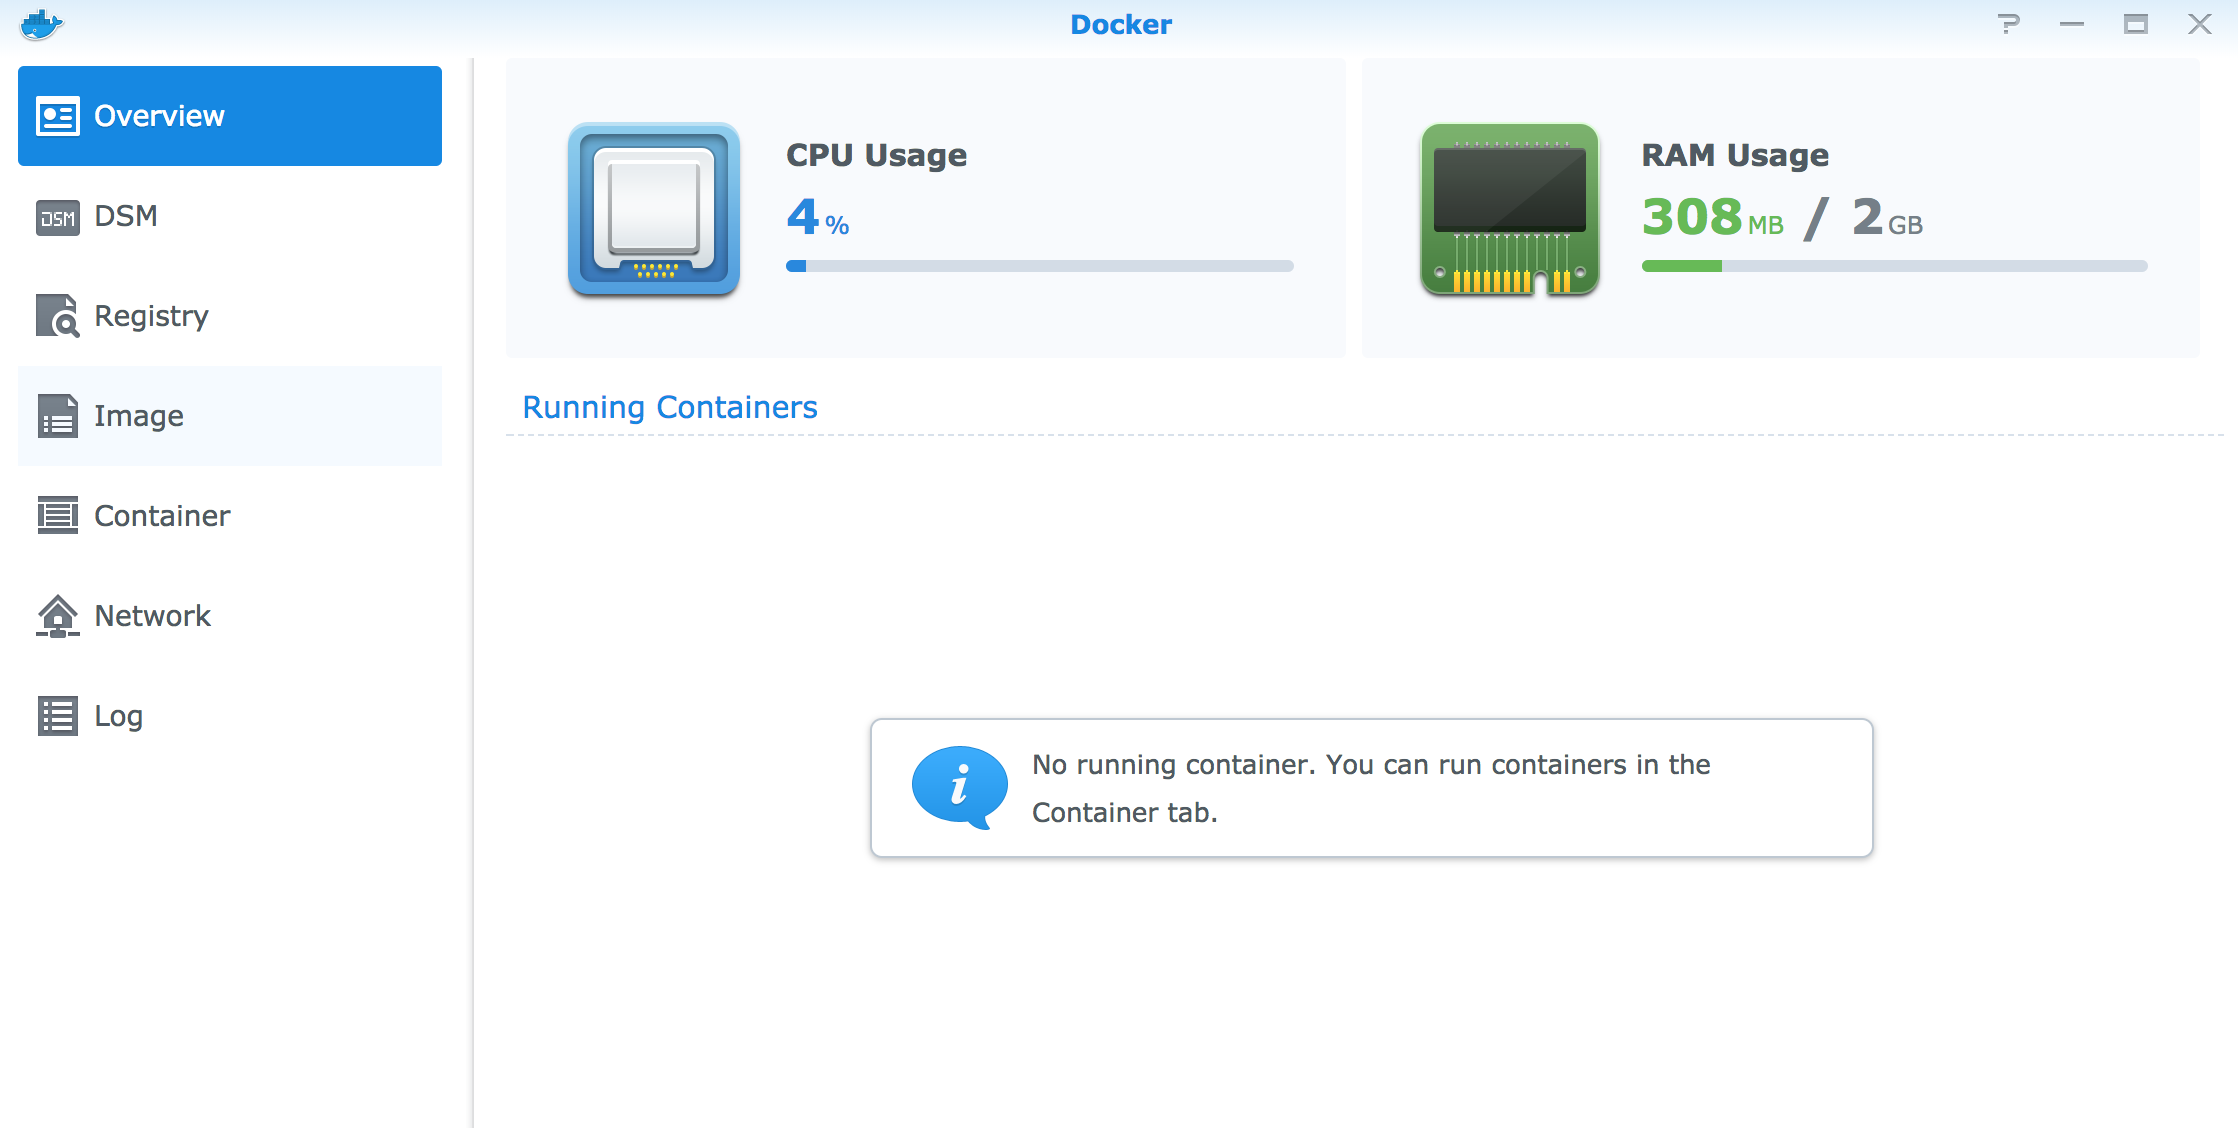Image resolution: width=2238 pixels, height=1128 pixels.
Task: Click the DSM sidebar icon
Action: 58,217
